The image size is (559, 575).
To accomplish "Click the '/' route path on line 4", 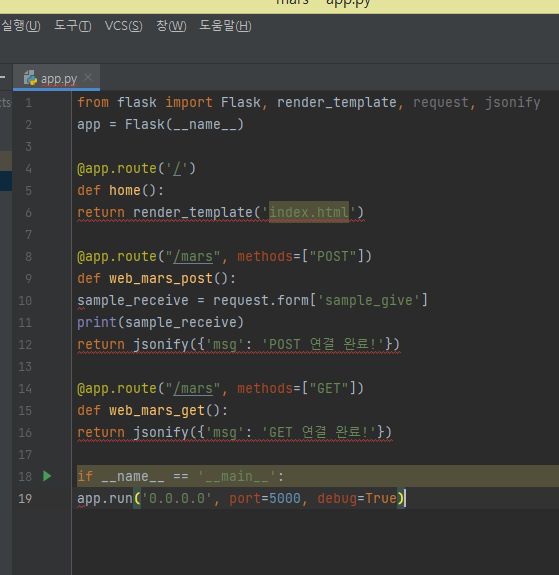I will coord(177,168).
